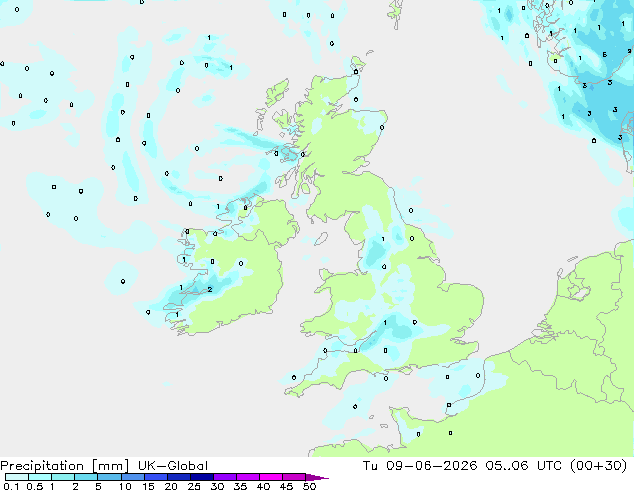Click the "20" legend scale label
This screenshot has height=490, width=634.
pyautogui.click(x=171, y=486)
